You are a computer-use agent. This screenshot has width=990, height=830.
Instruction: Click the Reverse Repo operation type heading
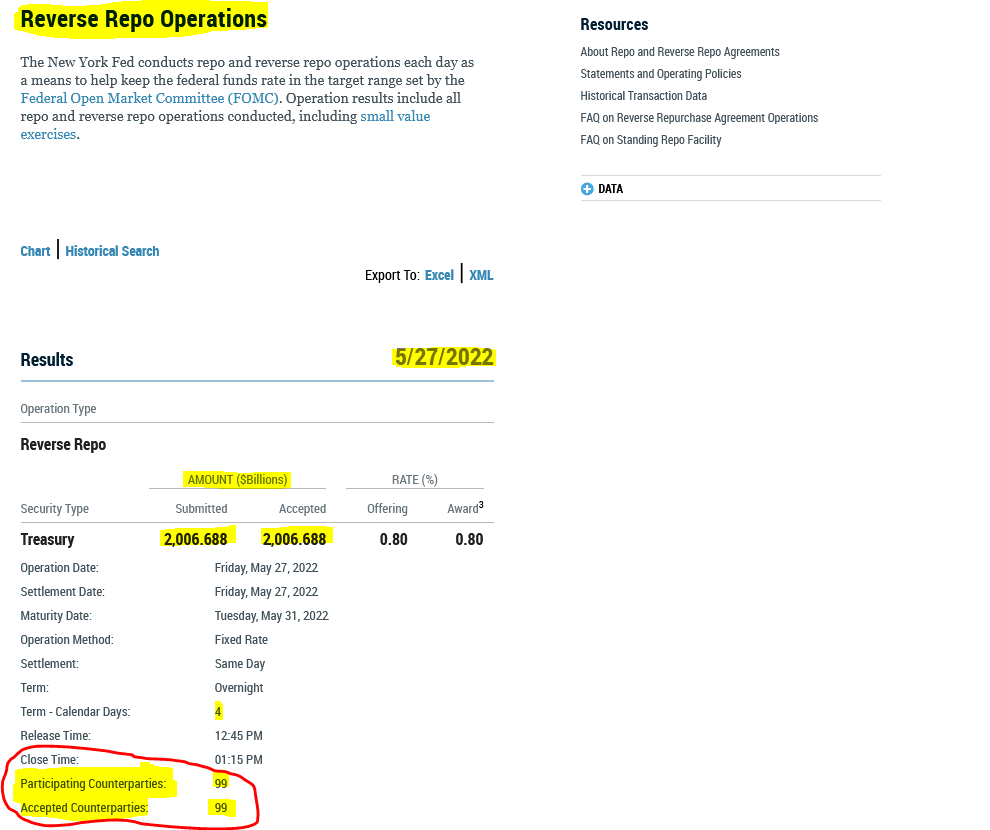[63, 445]
